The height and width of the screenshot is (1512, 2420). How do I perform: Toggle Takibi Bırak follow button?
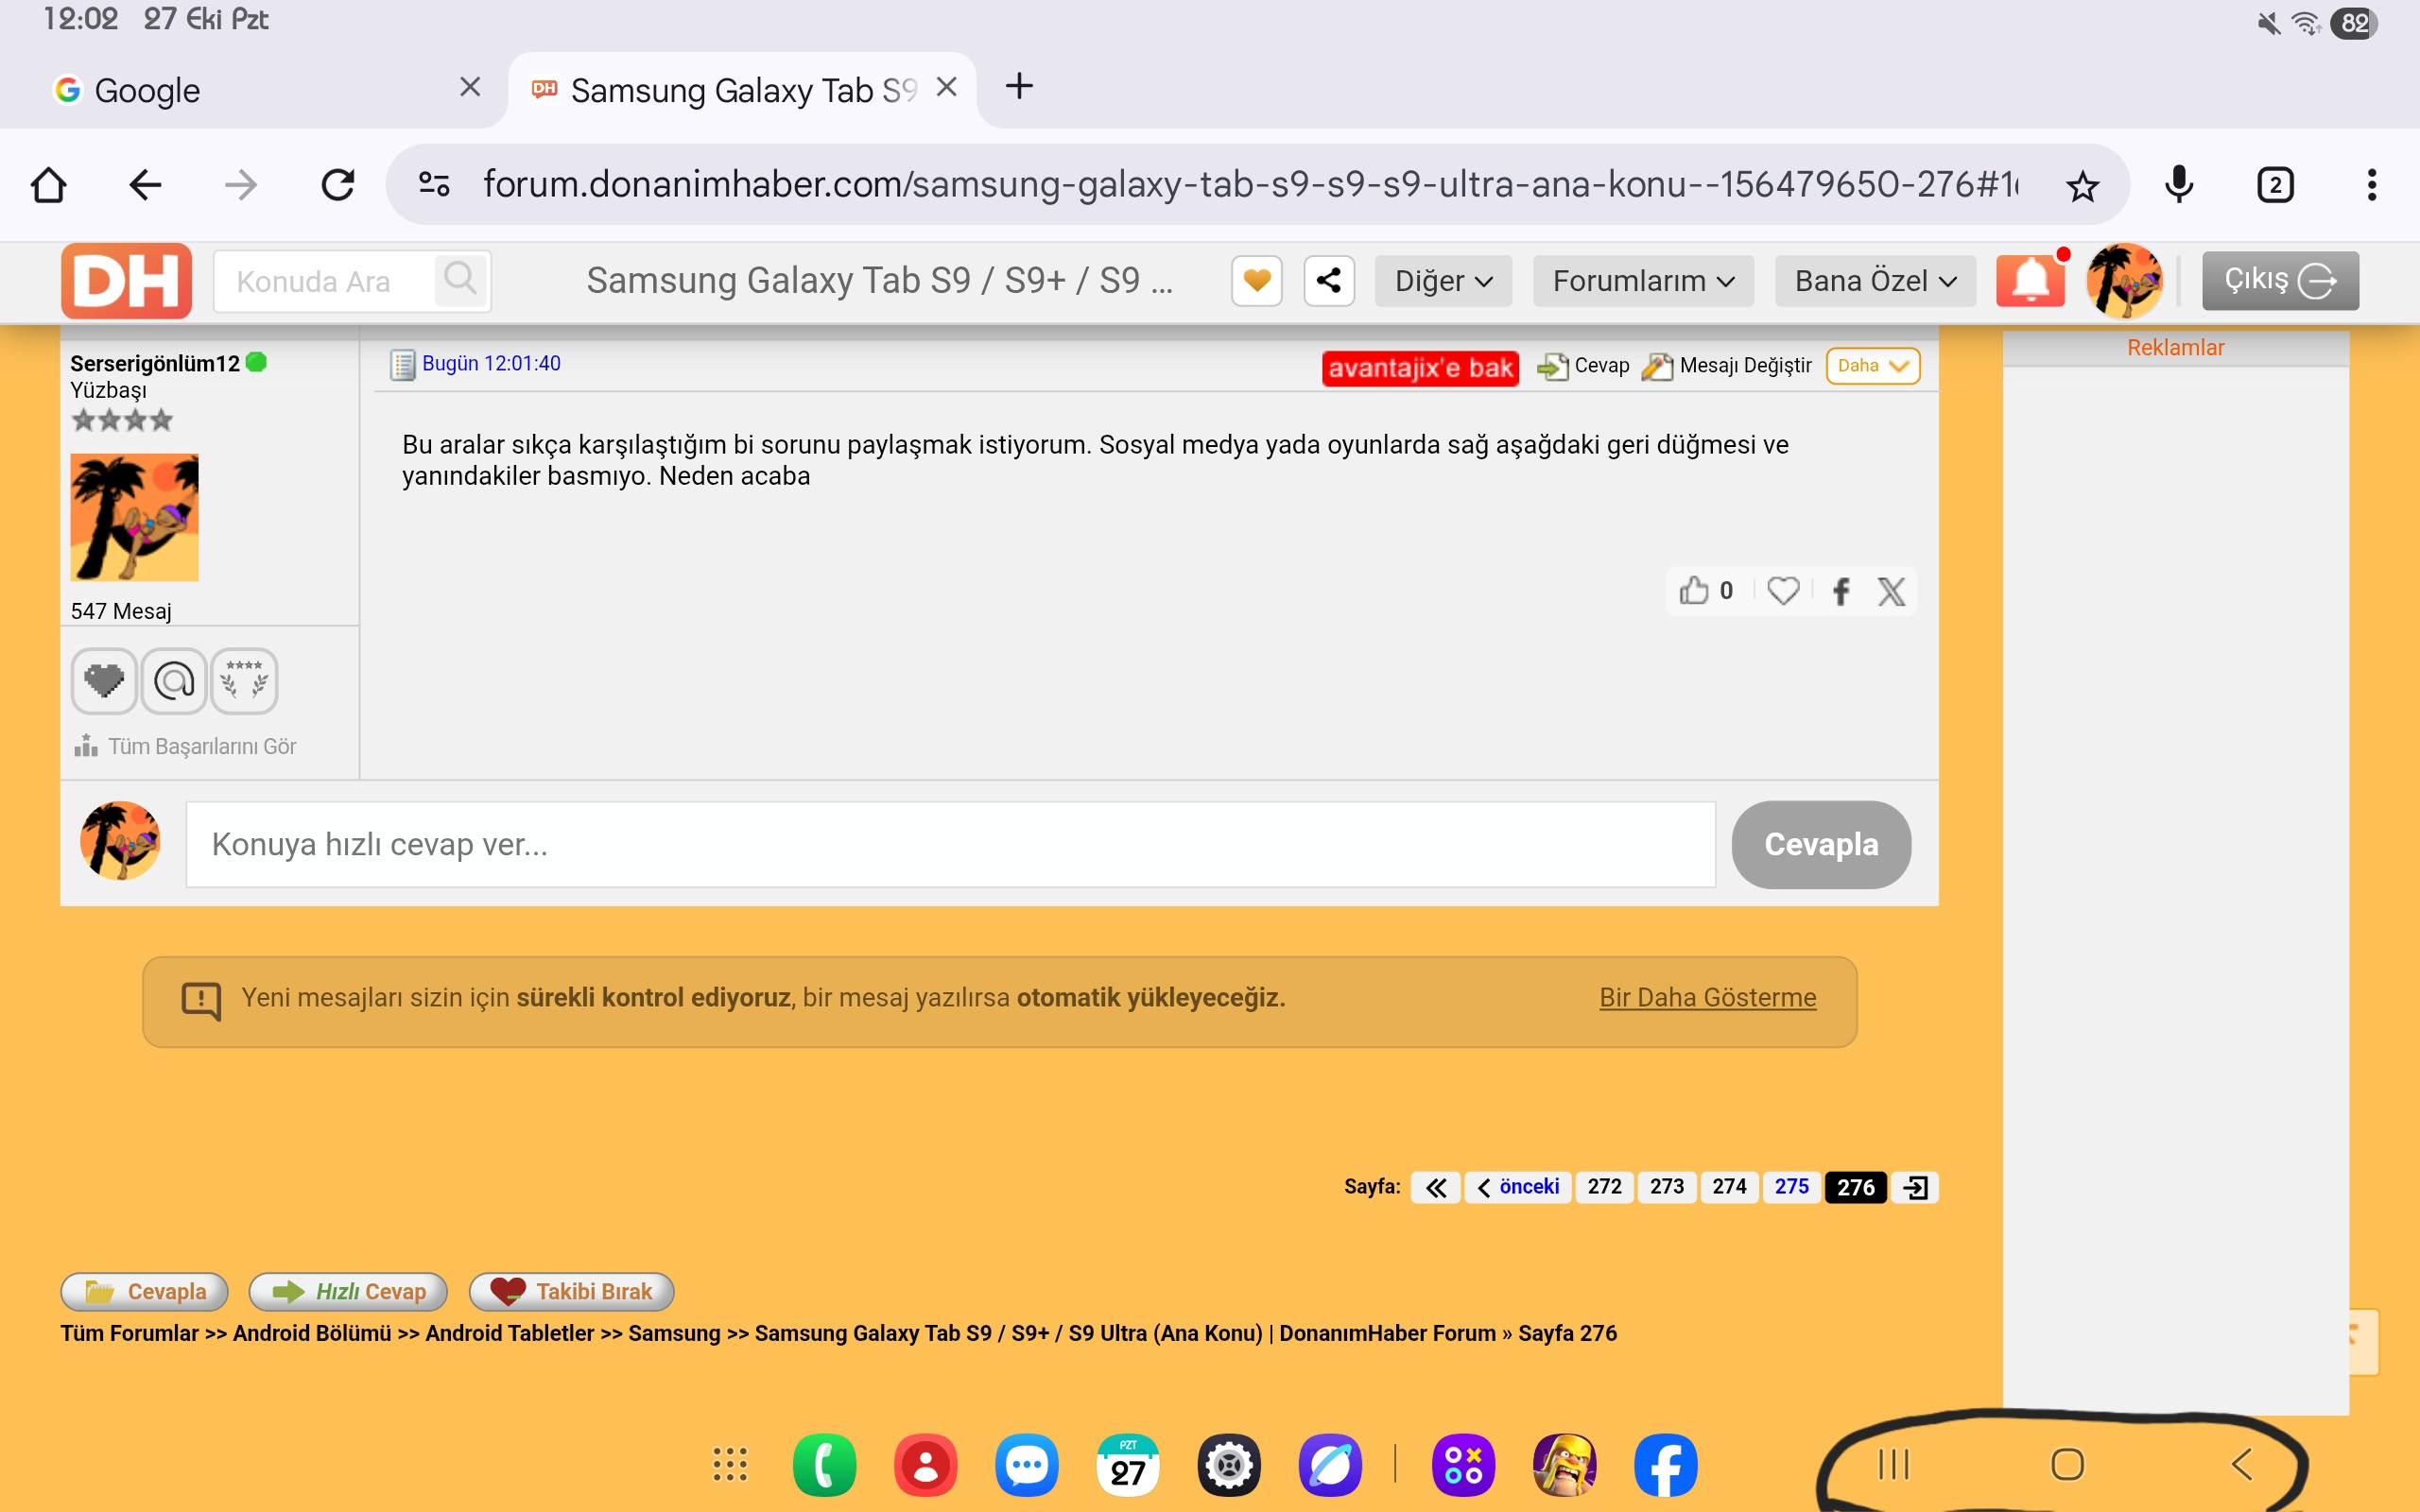tap(572, 1291)
